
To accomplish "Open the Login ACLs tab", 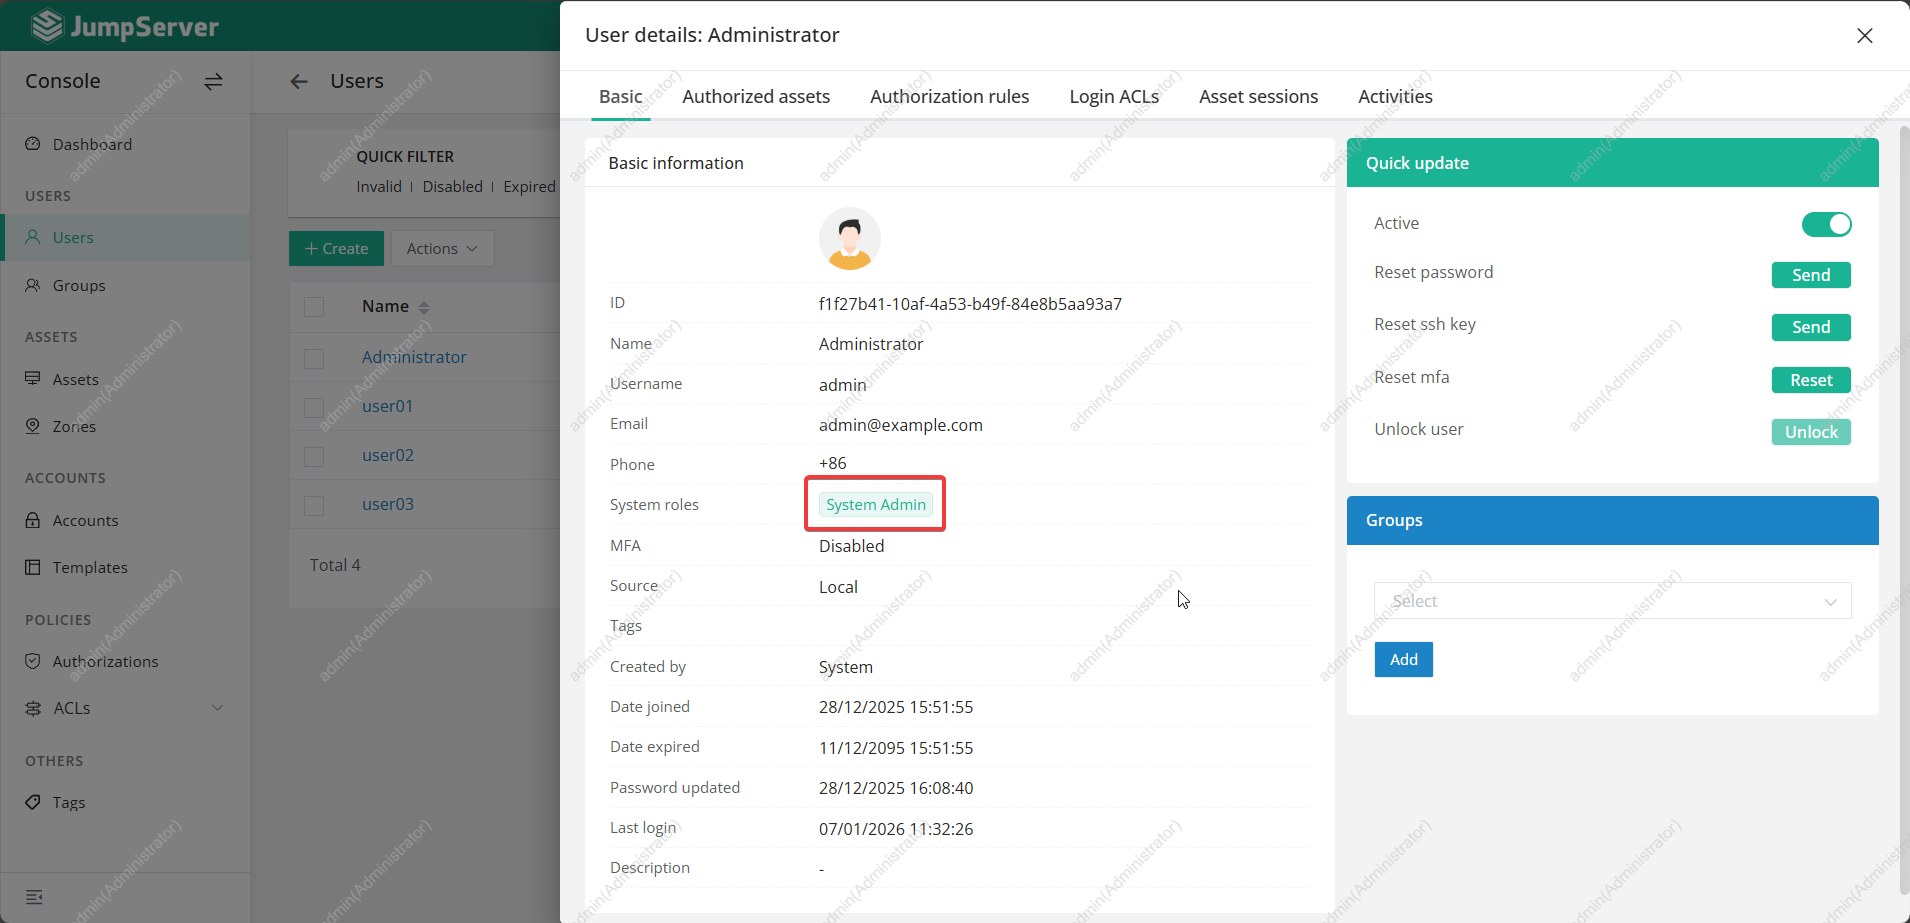I will [x=1114, y=97].
